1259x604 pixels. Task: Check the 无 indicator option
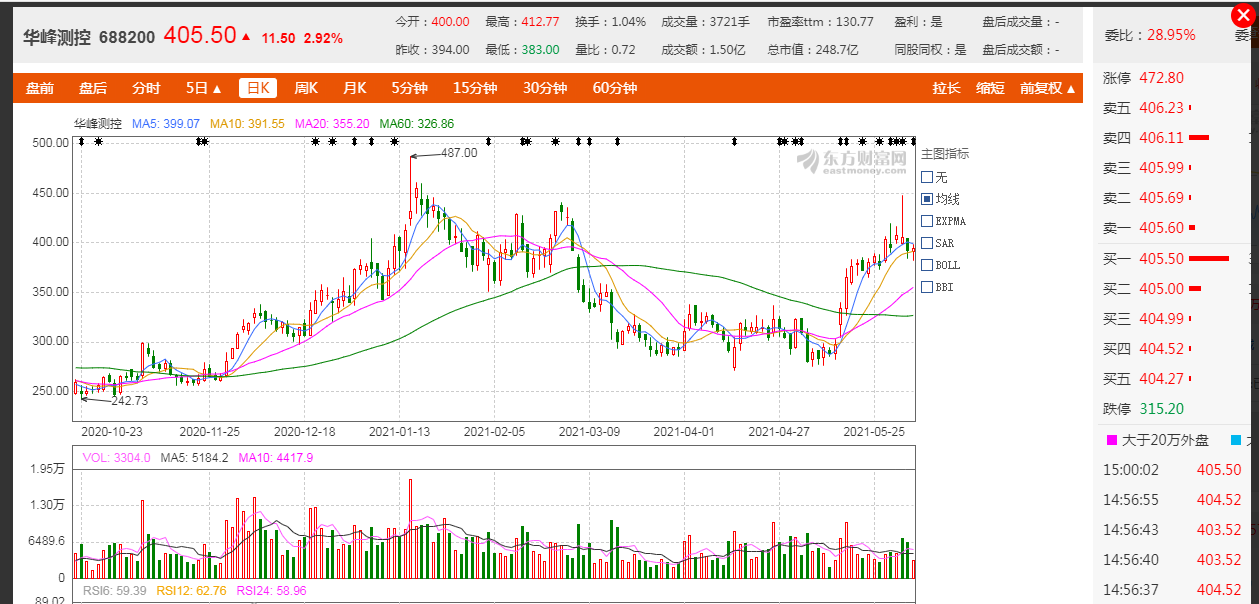click(927, 177)
